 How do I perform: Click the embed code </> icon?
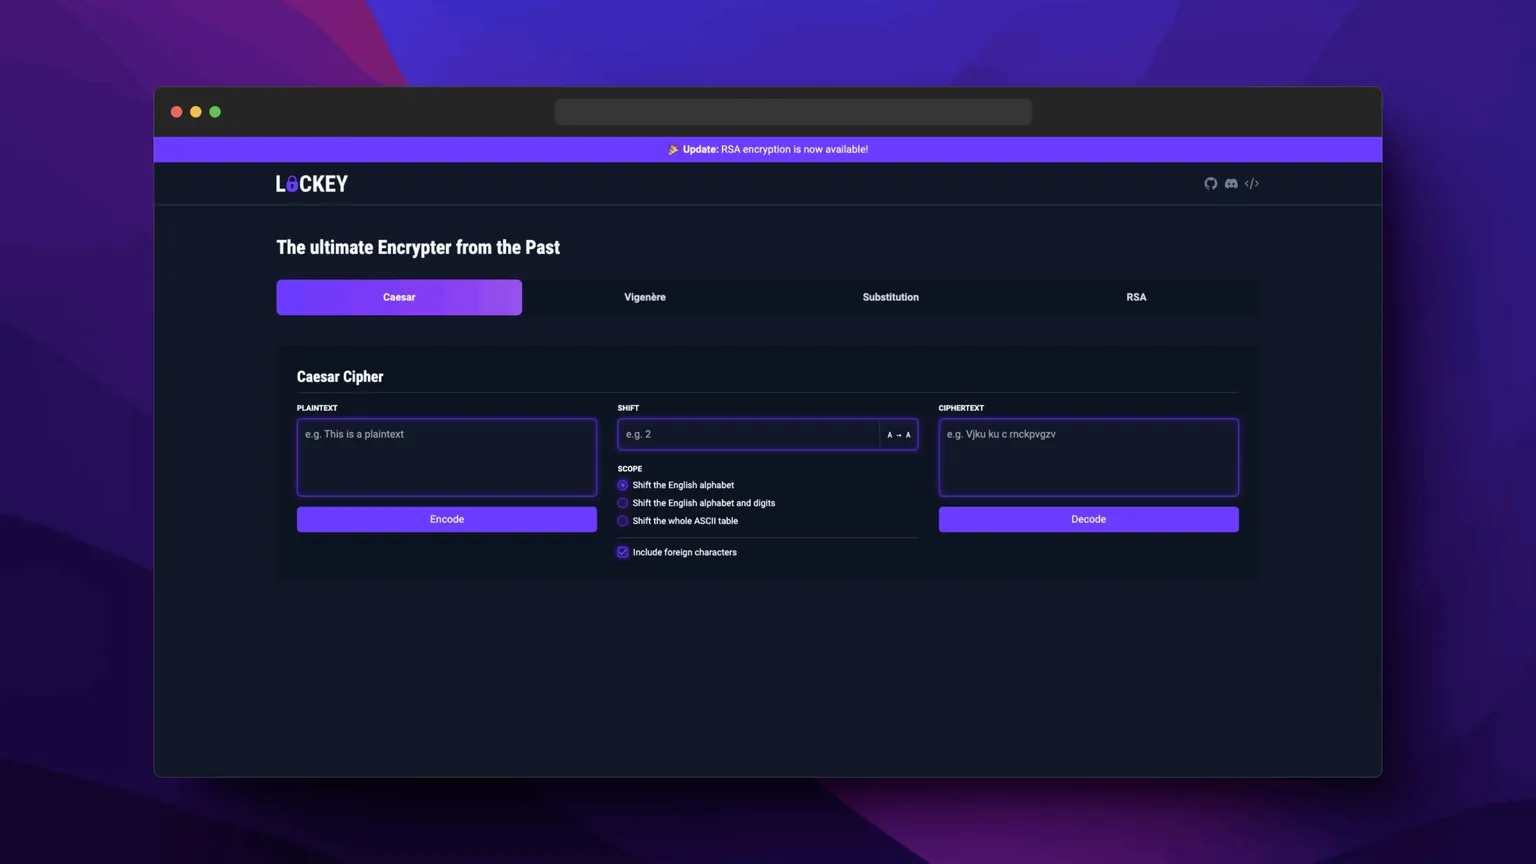(x=1252, y=183)
